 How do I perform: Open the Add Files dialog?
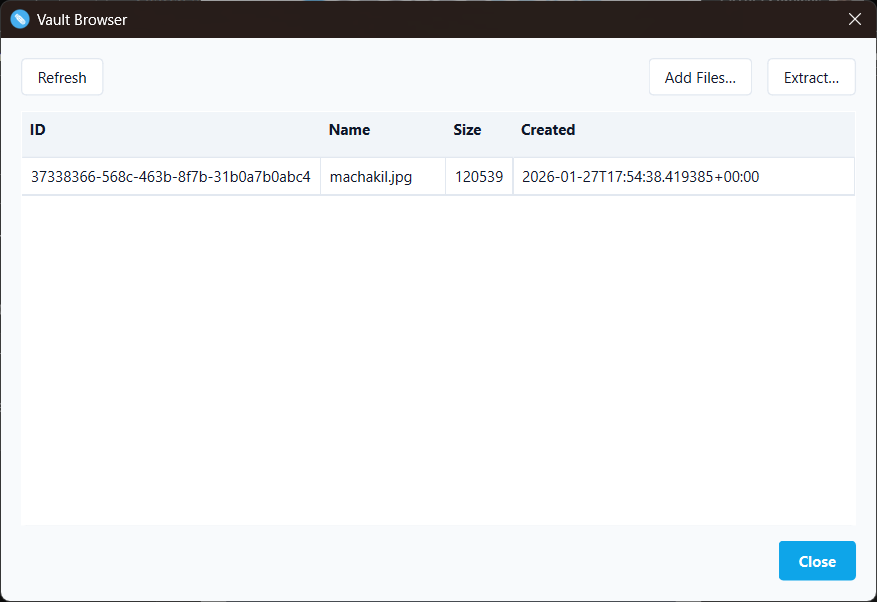[x=700, y=77]
